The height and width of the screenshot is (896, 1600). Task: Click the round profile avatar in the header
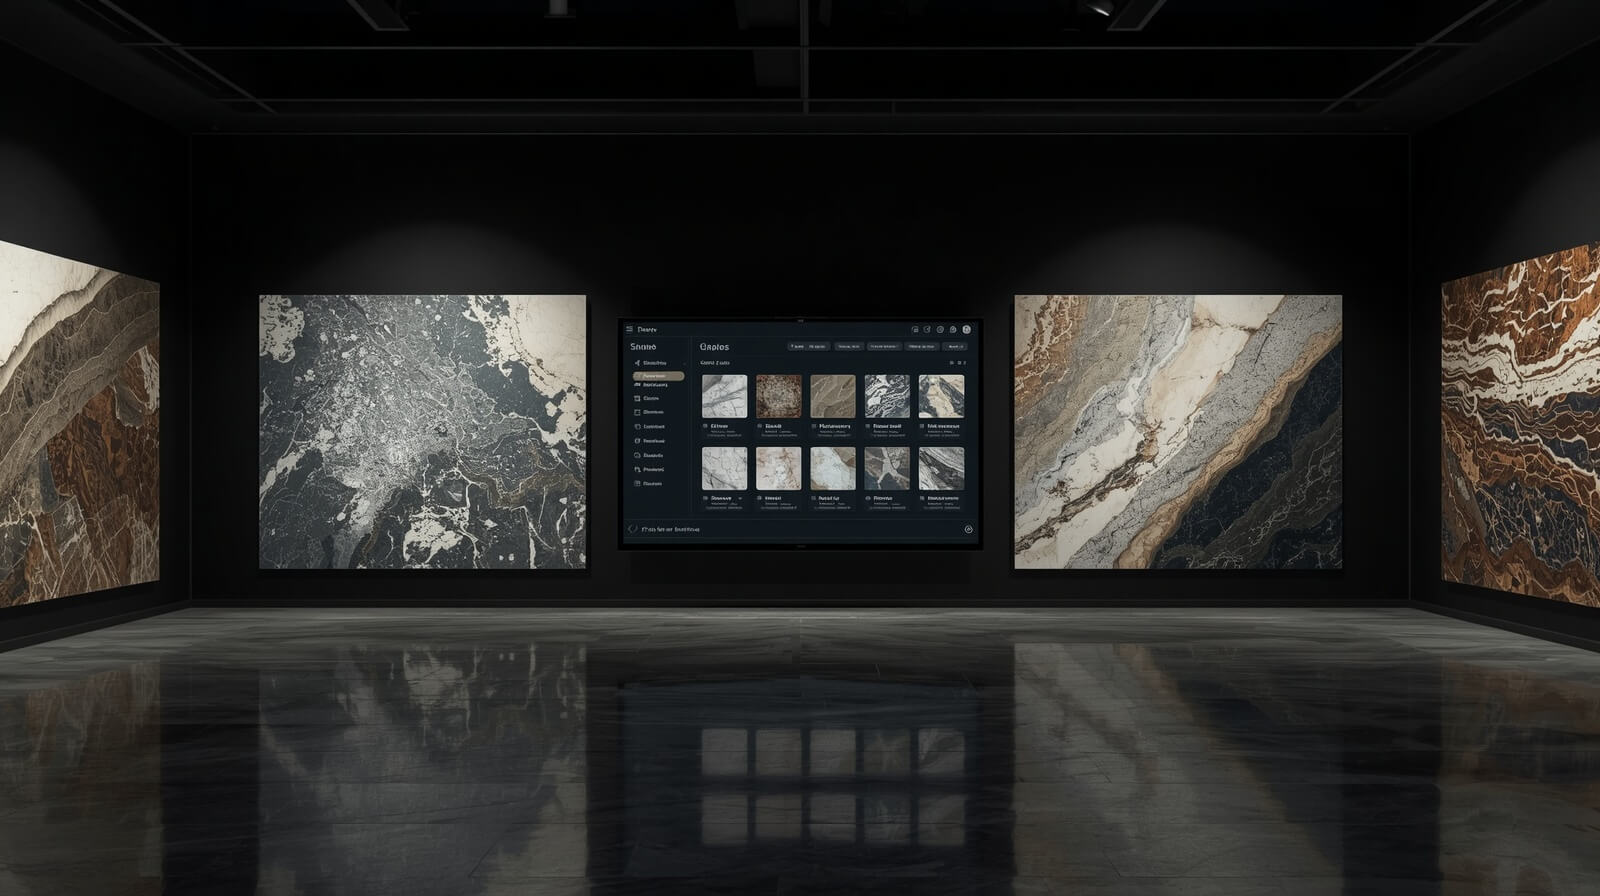[x=967, y=329]
